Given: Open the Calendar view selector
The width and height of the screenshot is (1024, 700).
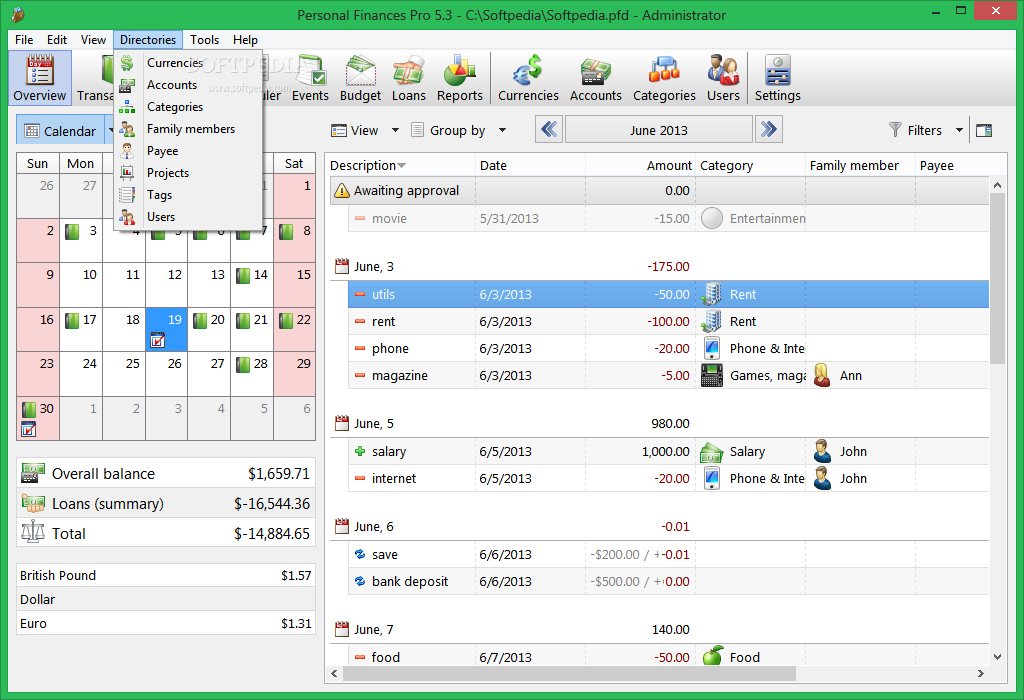Looking at the screenshot, I should point(60,131).
